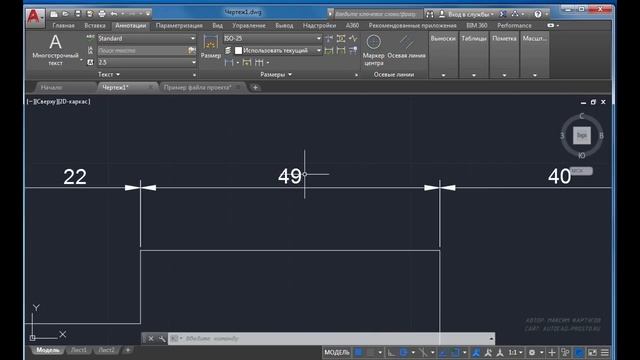640x360 pixels.
Task: Open the AutoCAD application menu logo button
Action: click(x=35, y=17)
